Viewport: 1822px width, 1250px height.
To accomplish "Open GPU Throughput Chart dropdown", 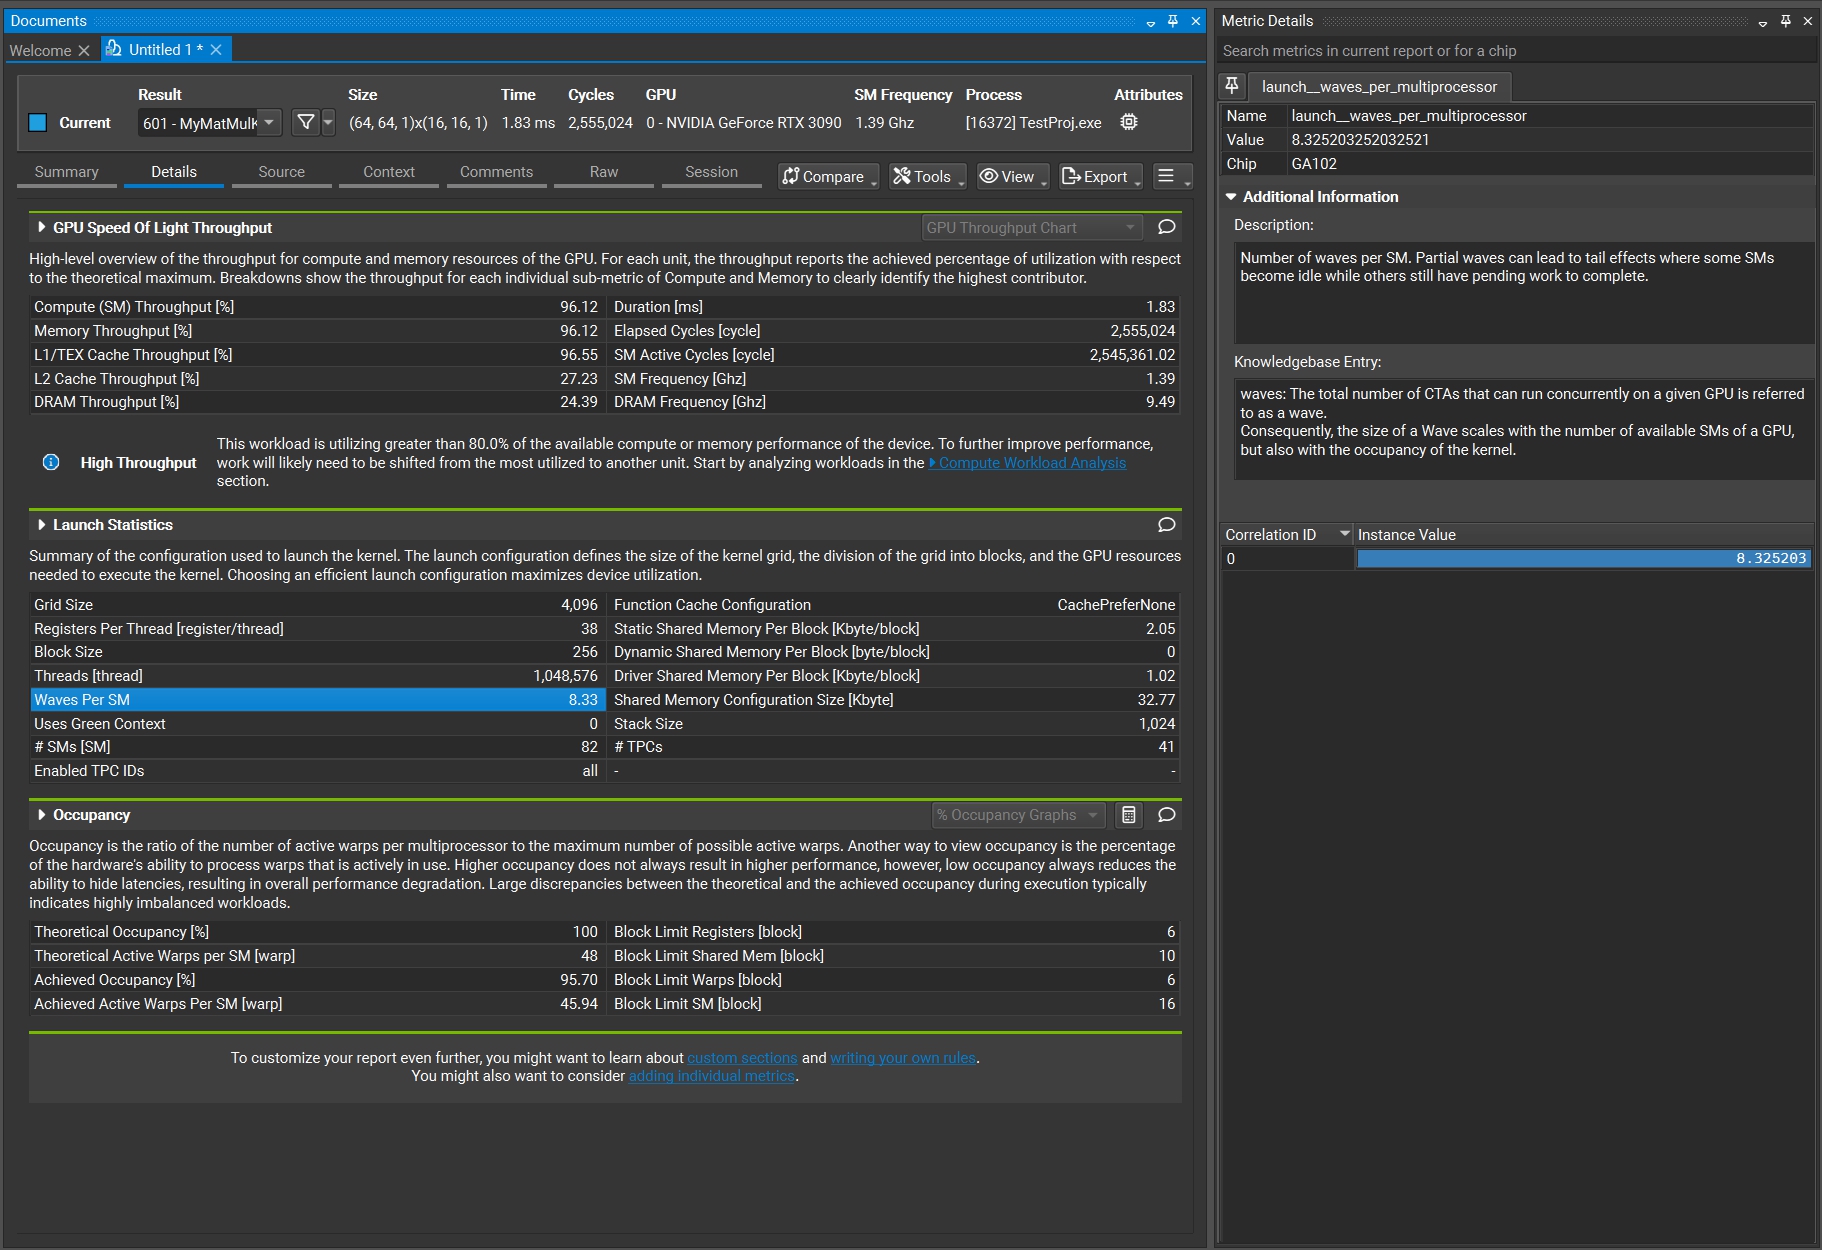I will (x=1031, y=227).
